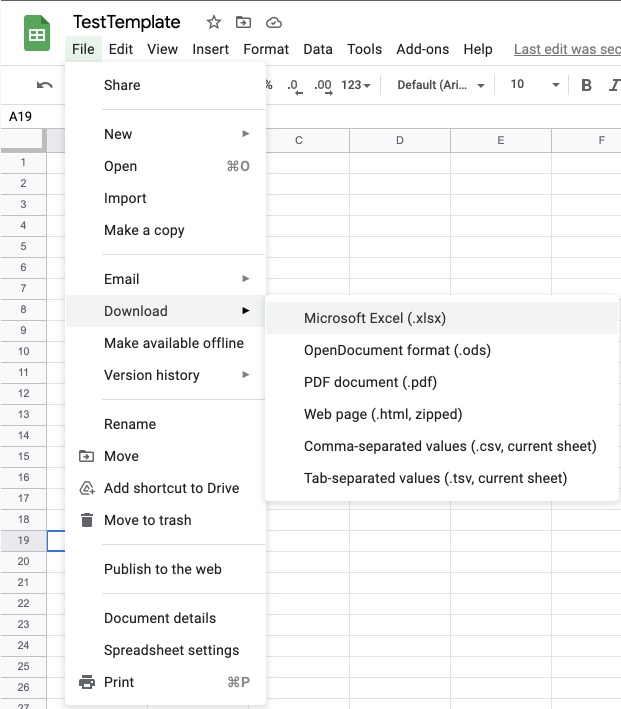Download as Comma-separated values (.csv)
621x709 pixels.
pos(442,446)
